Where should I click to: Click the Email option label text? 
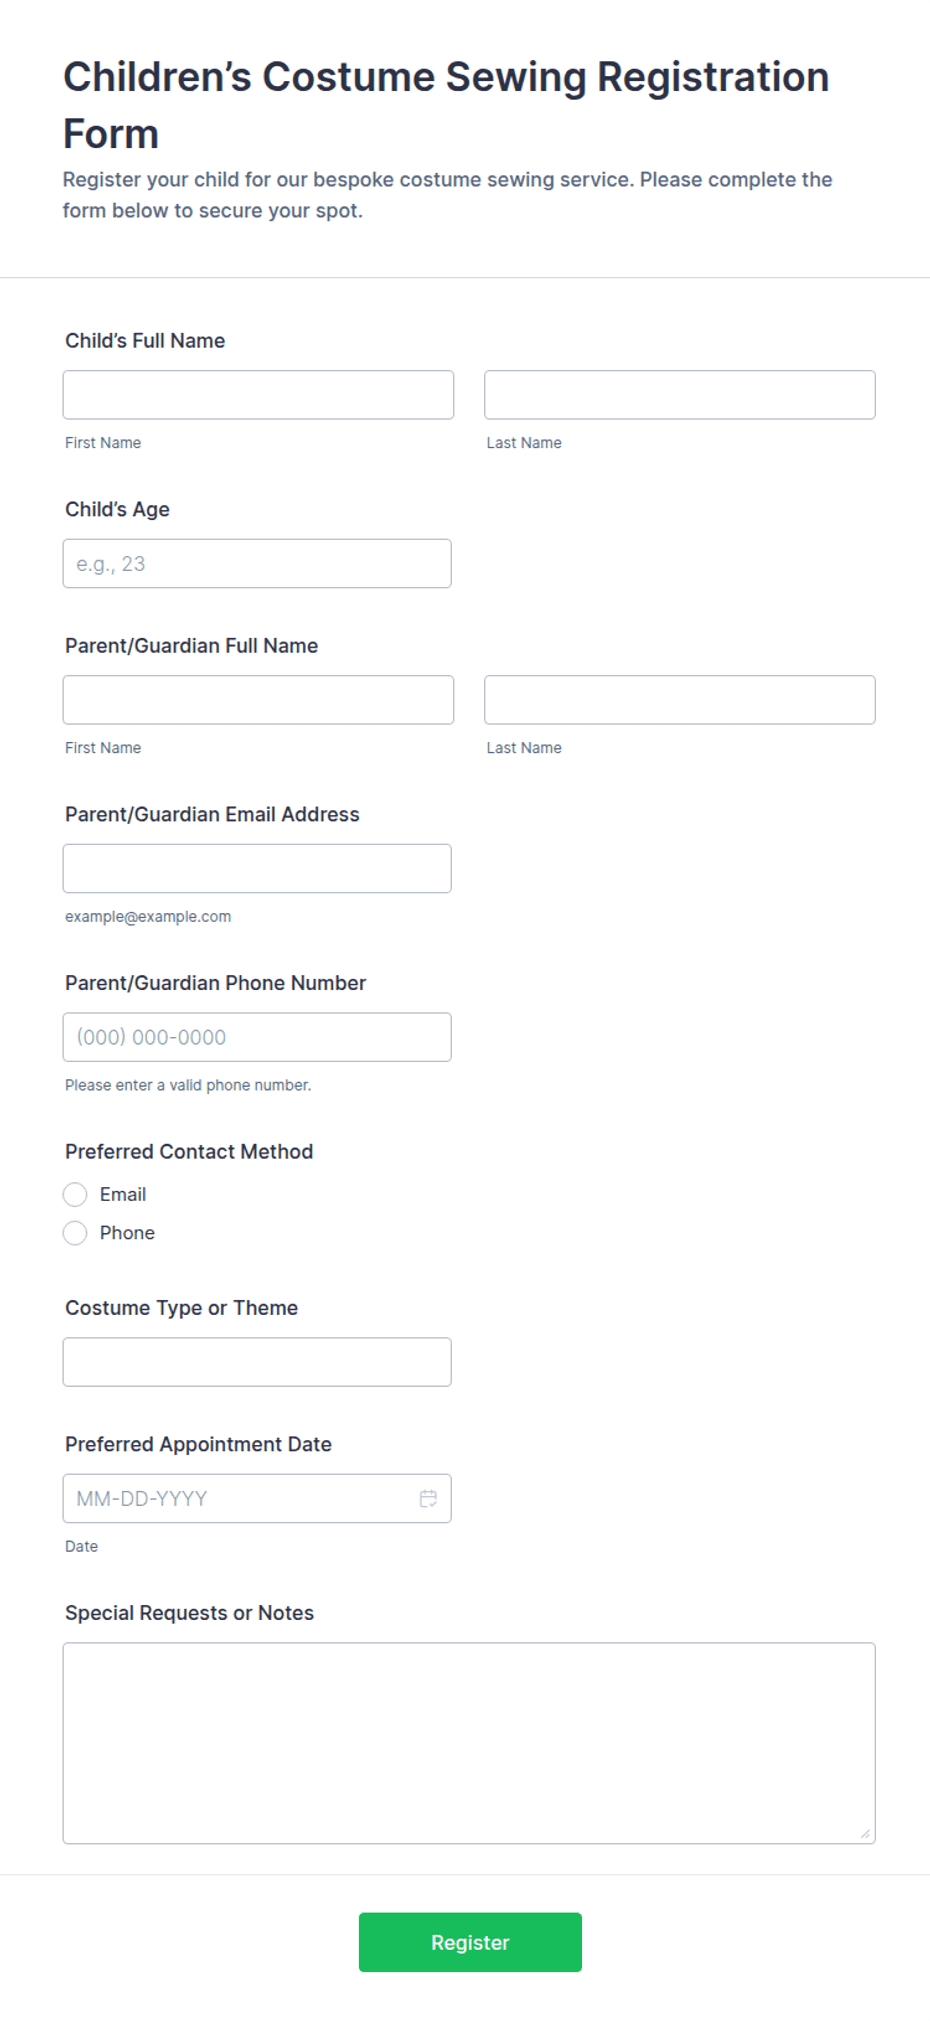pos(123,1194)
